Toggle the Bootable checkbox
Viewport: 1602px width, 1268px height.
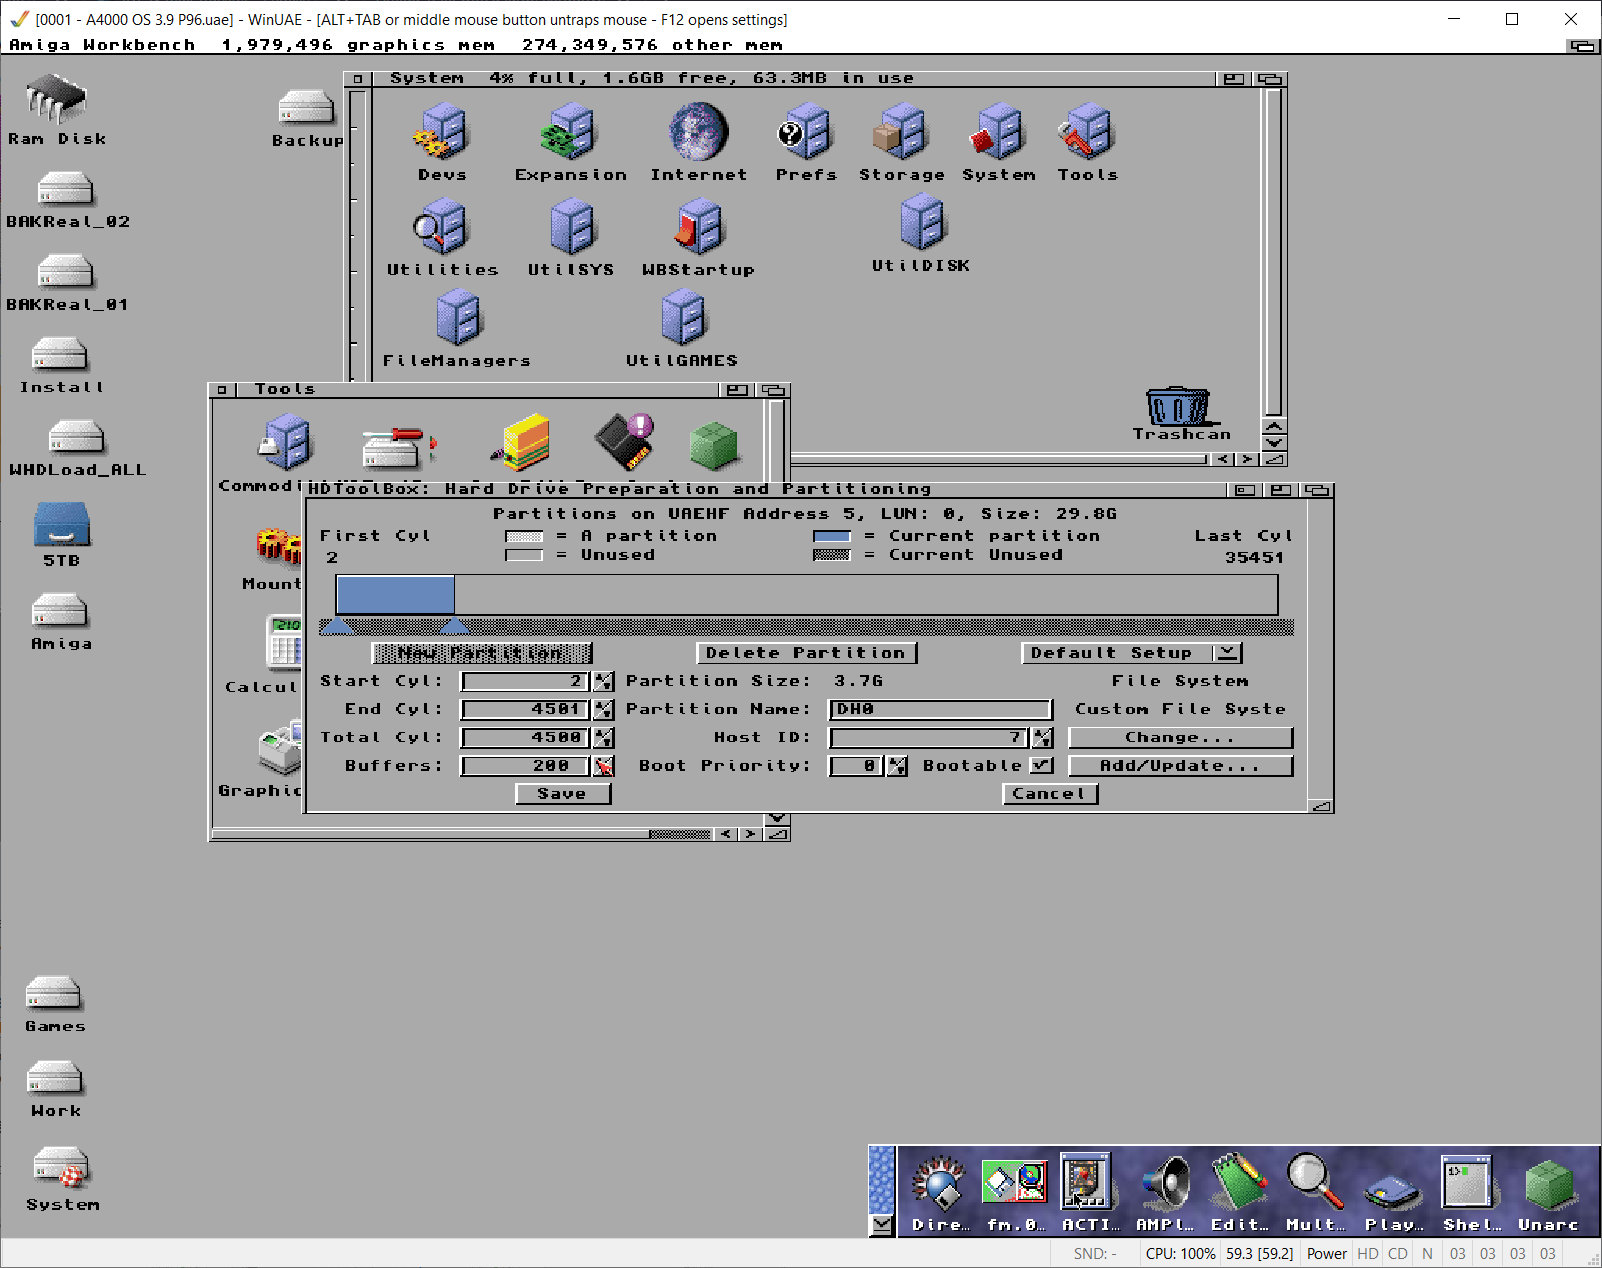pos(1041,765)
